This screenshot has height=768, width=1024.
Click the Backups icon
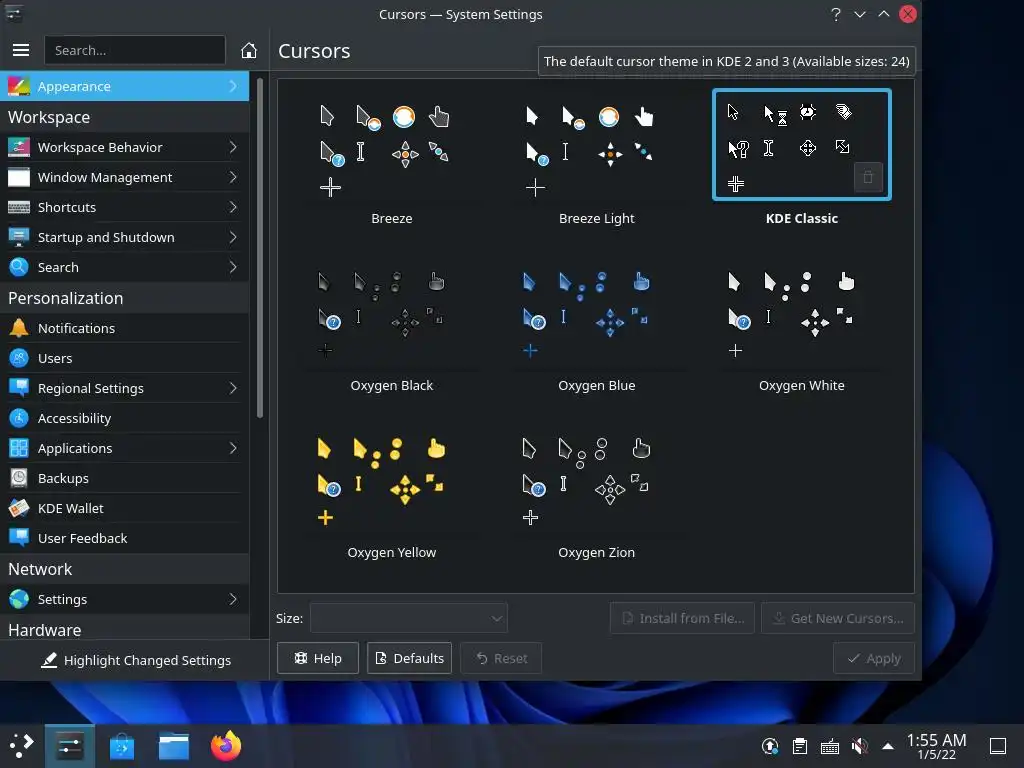(19, 478)
